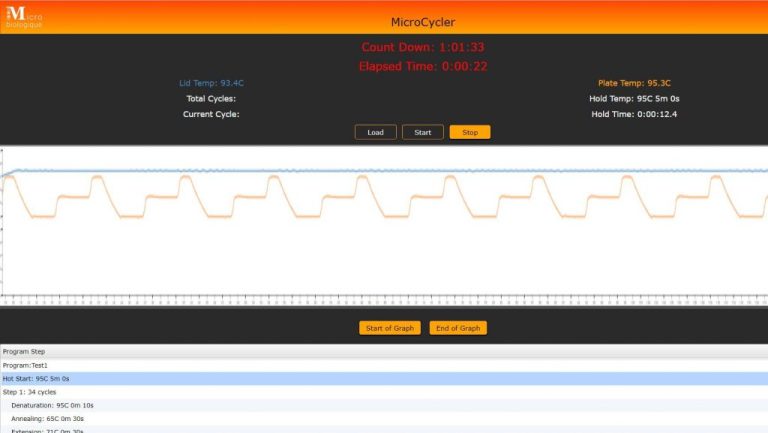
Task: Click the Elapsed Time readout
Action: point(423,66)
